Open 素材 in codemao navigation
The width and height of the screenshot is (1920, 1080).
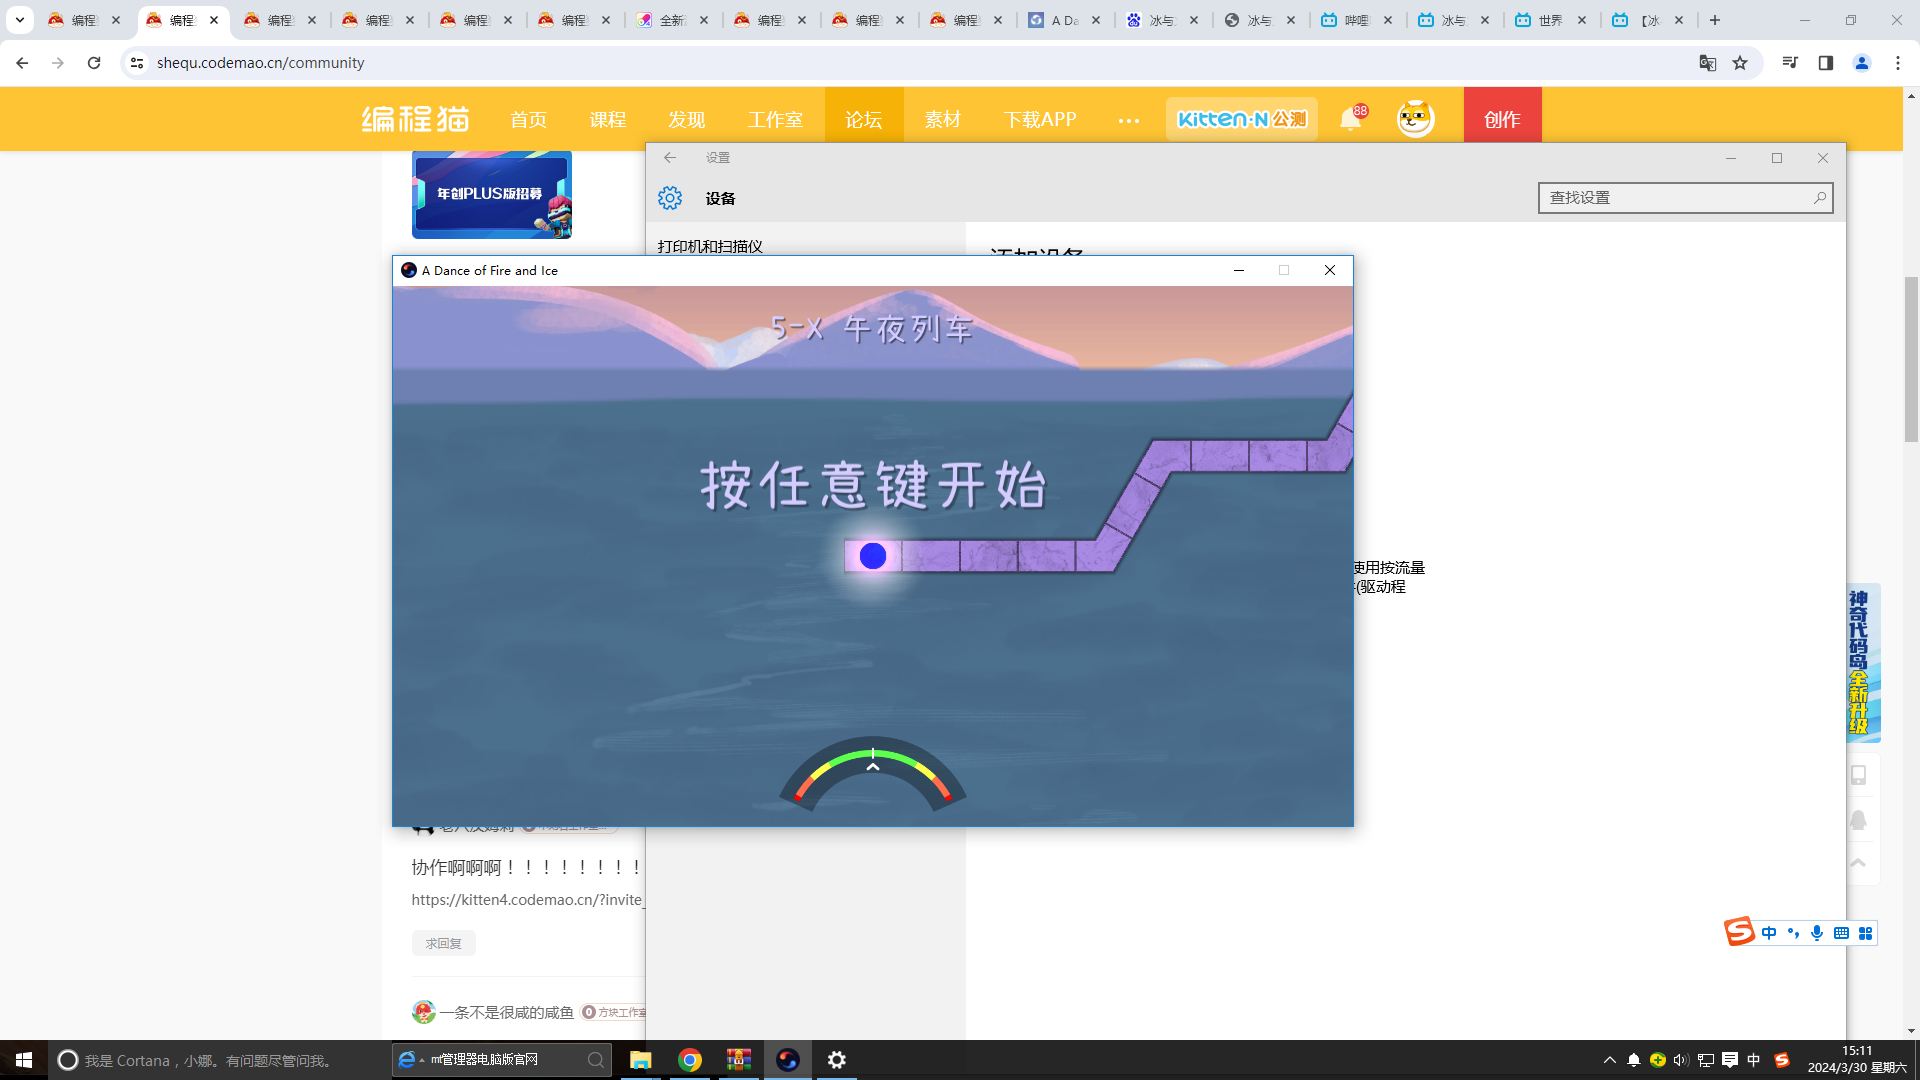[943, 119]
